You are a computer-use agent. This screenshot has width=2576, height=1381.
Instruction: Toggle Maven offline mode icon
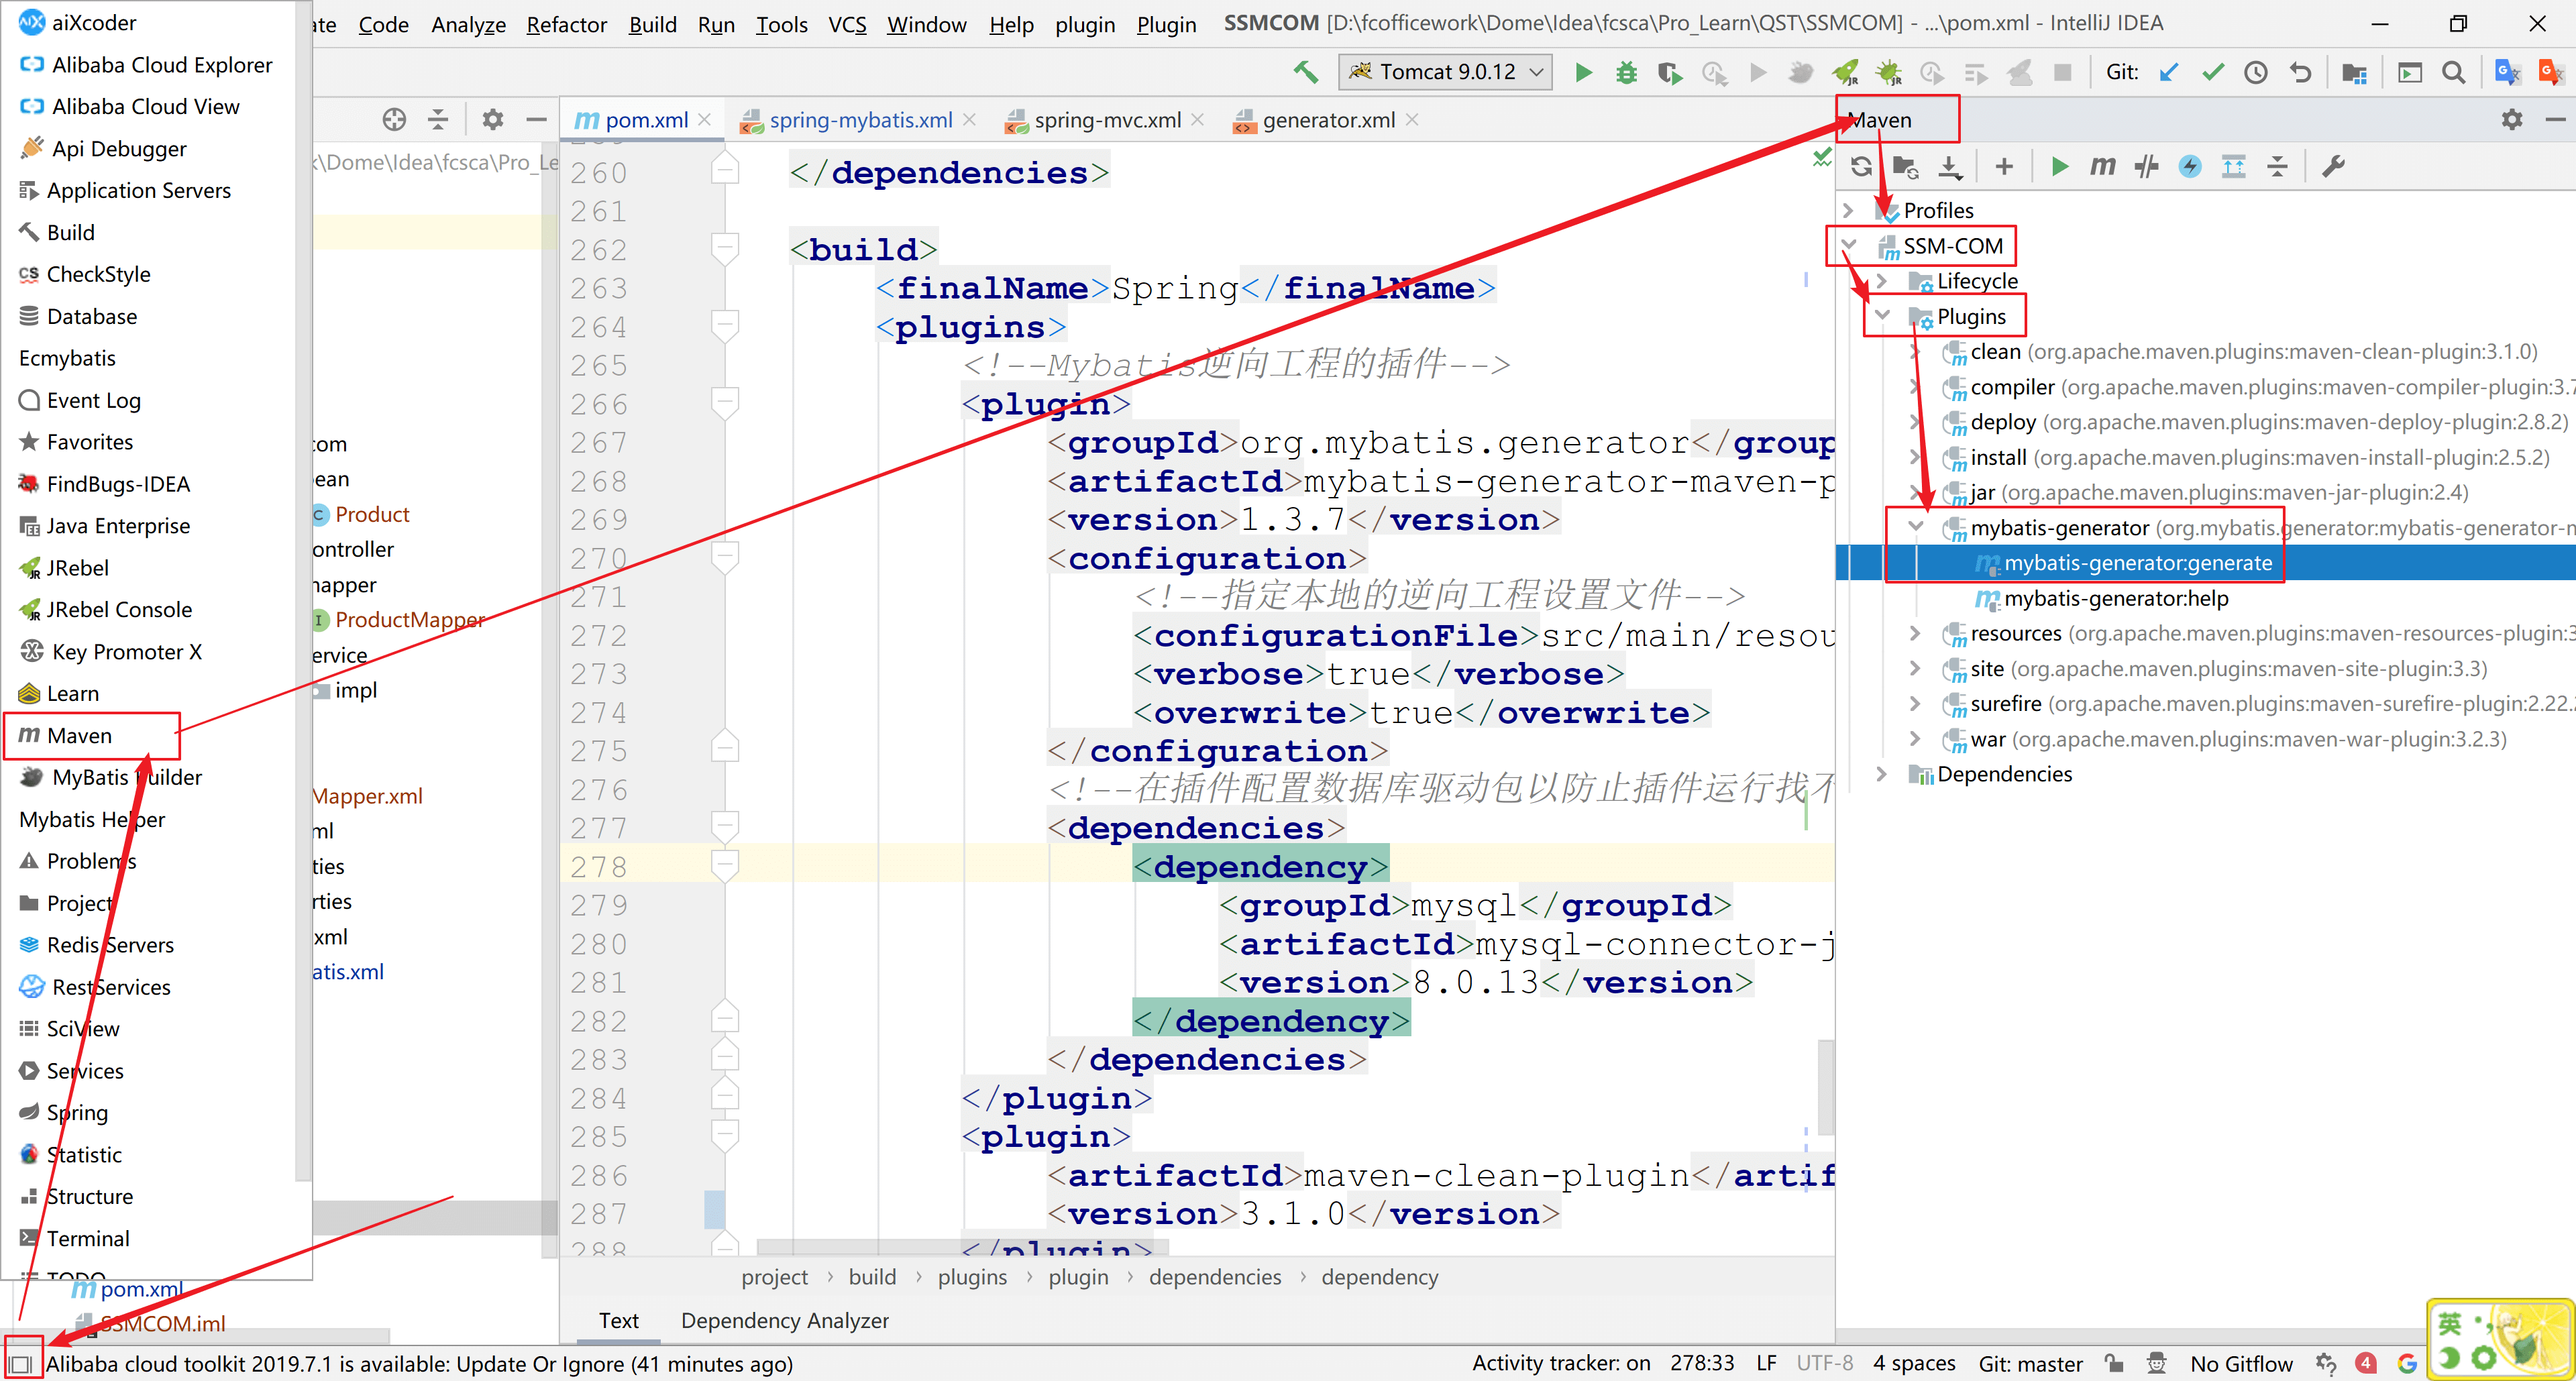click(2146, 167)
